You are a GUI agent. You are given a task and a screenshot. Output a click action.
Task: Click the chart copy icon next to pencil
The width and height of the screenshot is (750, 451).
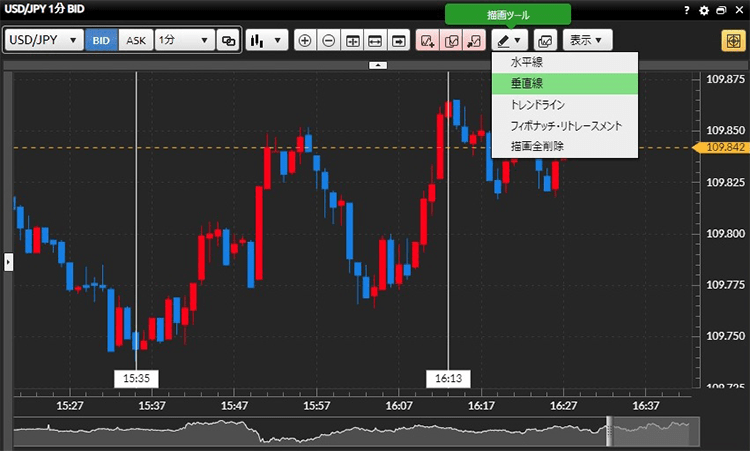click(x=545, y=41)
